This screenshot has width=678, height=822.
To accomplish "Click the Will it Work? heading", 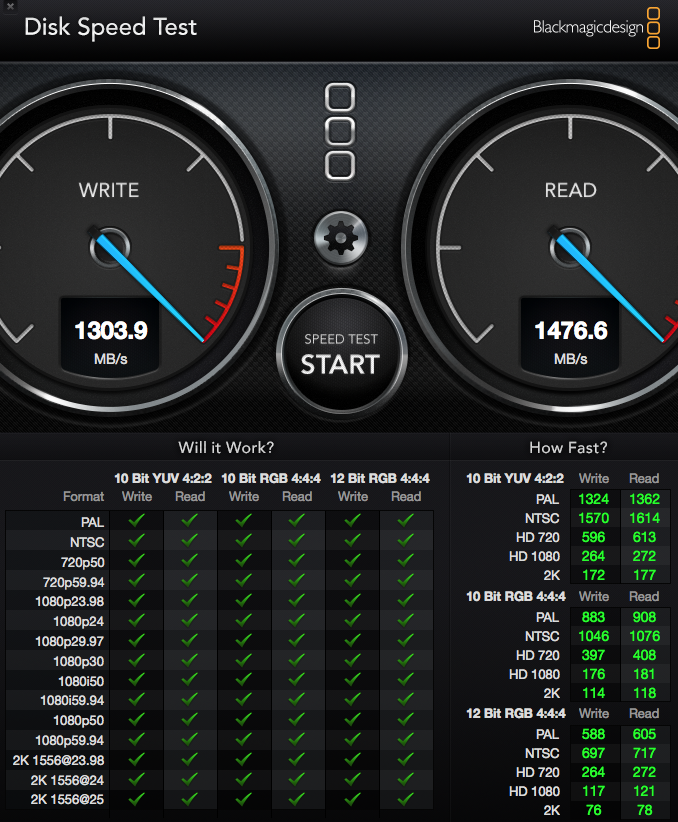I will tap(226, 447).
